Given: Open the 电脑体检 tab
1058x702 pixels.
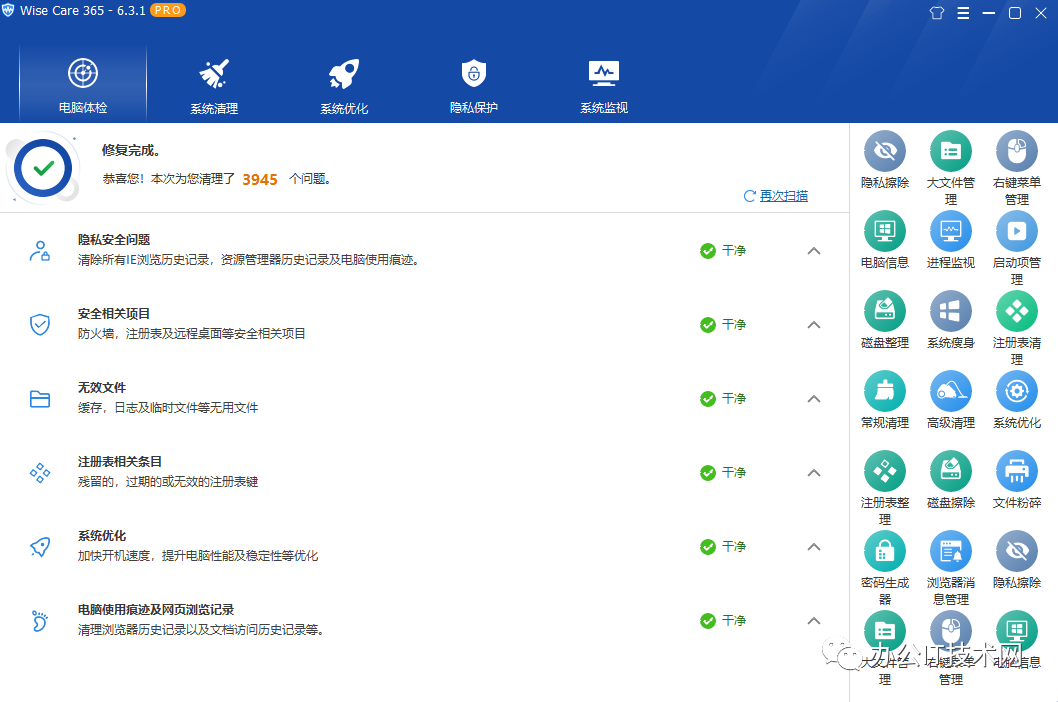Looking at the screenshot, I should [x=83, y=84].
